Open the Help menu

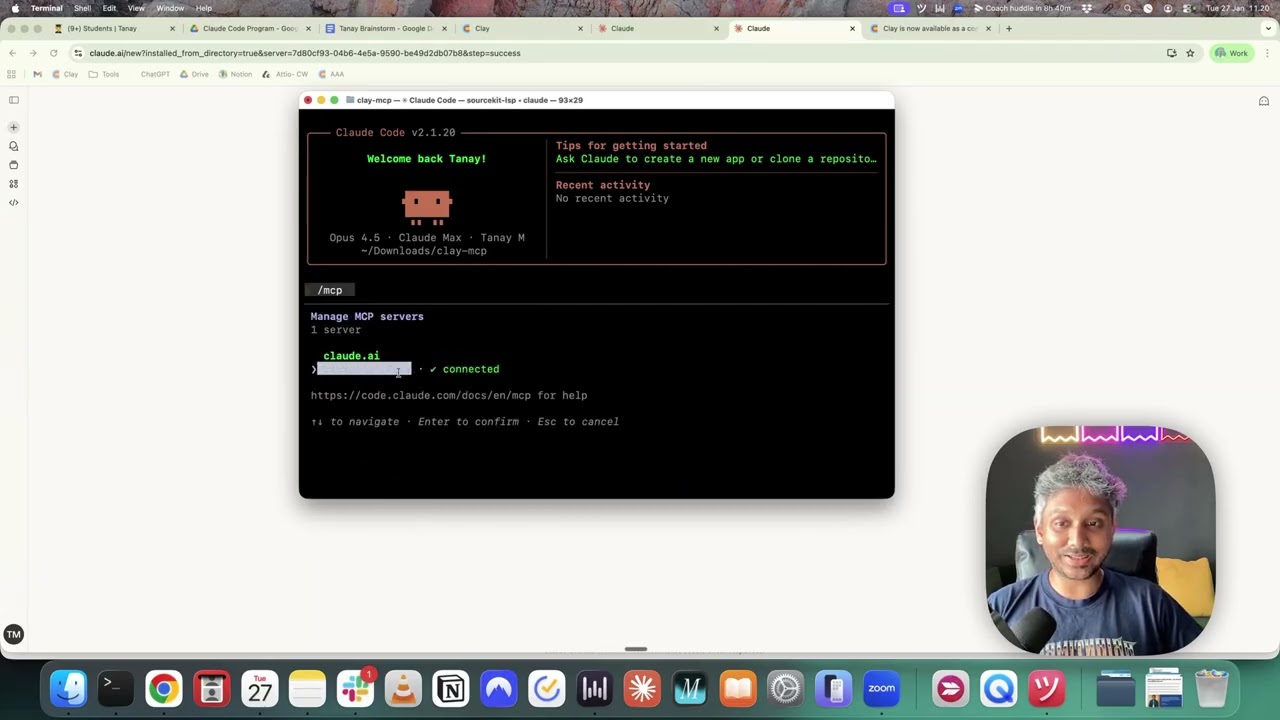pyautogui.click(x=203, y=8)
